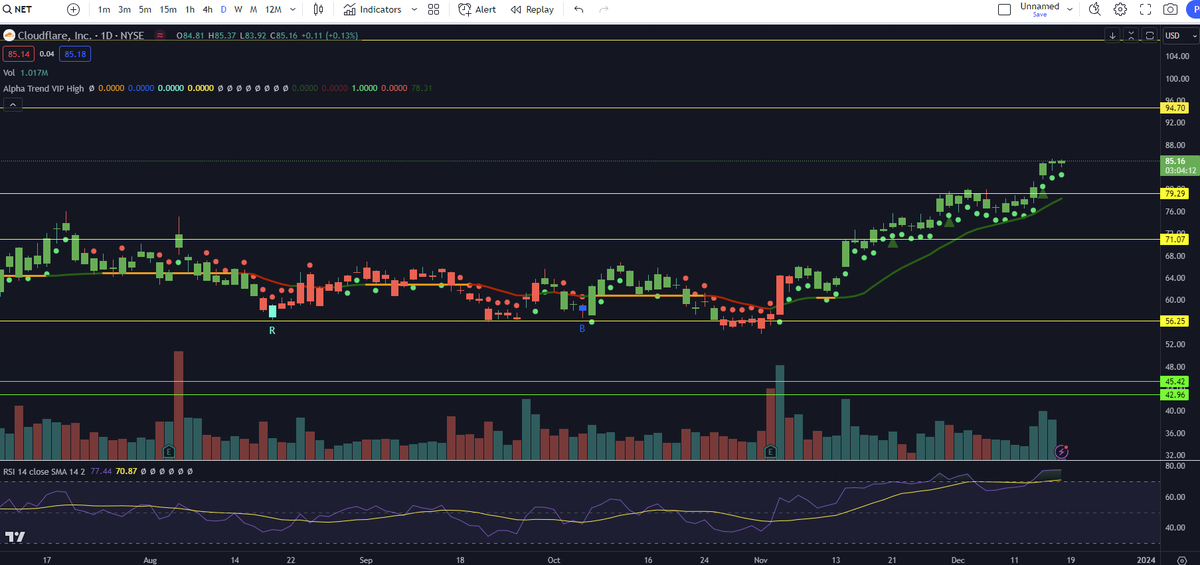Add a symbol with the plus icon
Image resolution: width=1200 pixels, height=565 pixels.
(x=73, y=9)
